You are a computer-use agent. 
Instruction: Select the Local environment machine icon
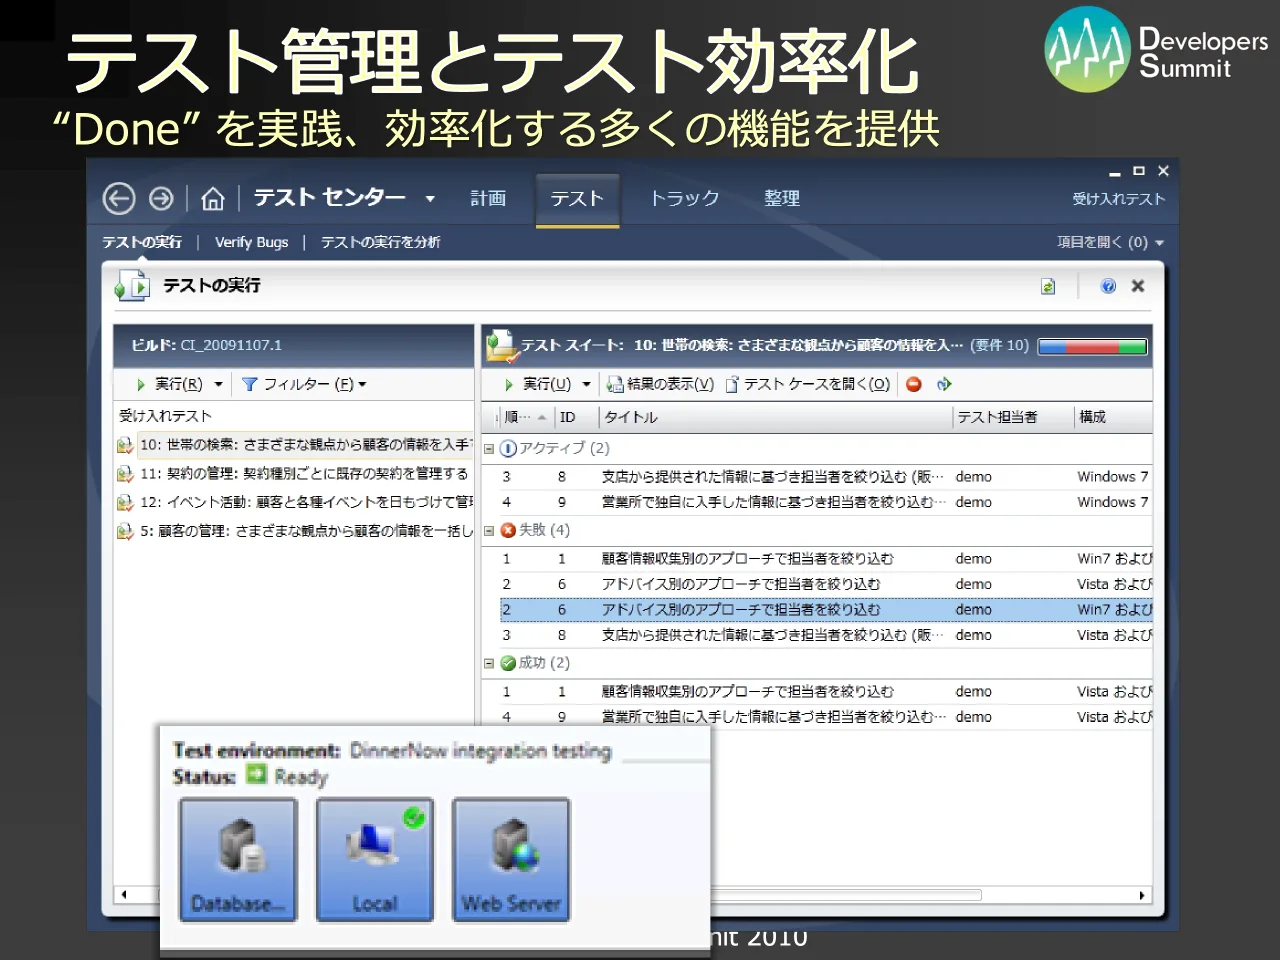[375, 860]
